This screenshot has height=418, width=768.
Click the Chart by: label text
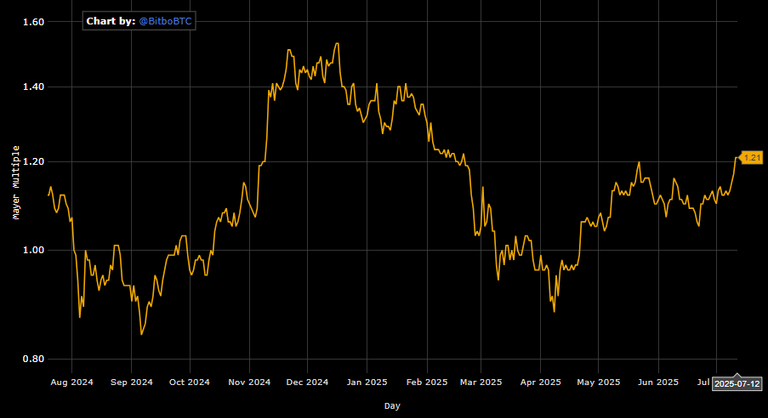pyautogui.click(x=111, y=22)
